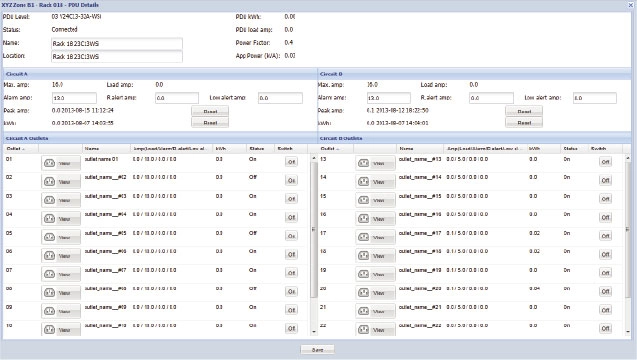Image resolution: width=637 pixels, height=360 pixels.
Task: Open the View icon for outlet 17
Action: (x=375, y=237)
